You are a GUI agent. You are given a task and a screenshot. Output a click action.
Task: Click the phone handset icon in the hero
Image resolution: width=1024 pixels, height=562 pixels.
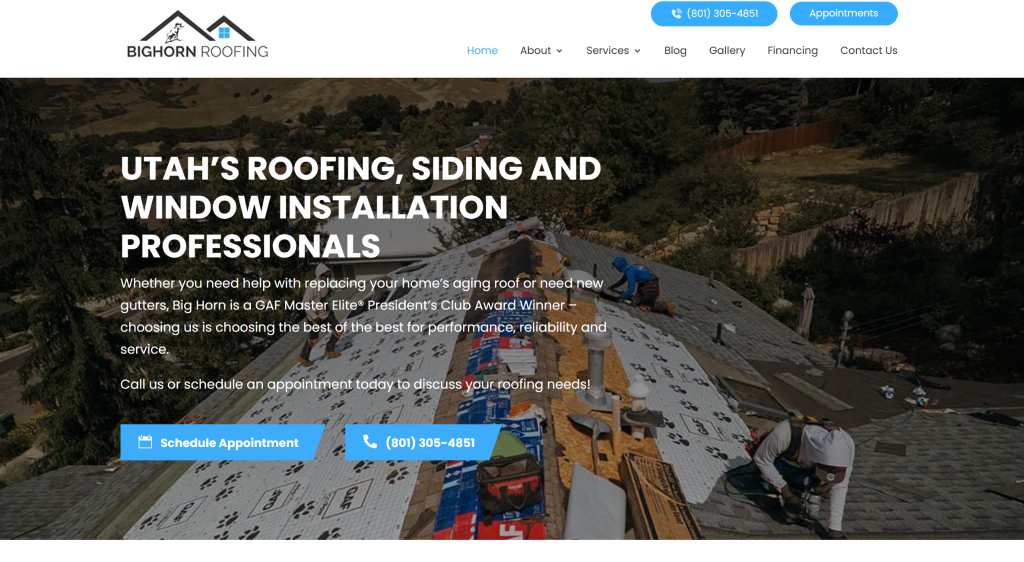tap(370, 442)
